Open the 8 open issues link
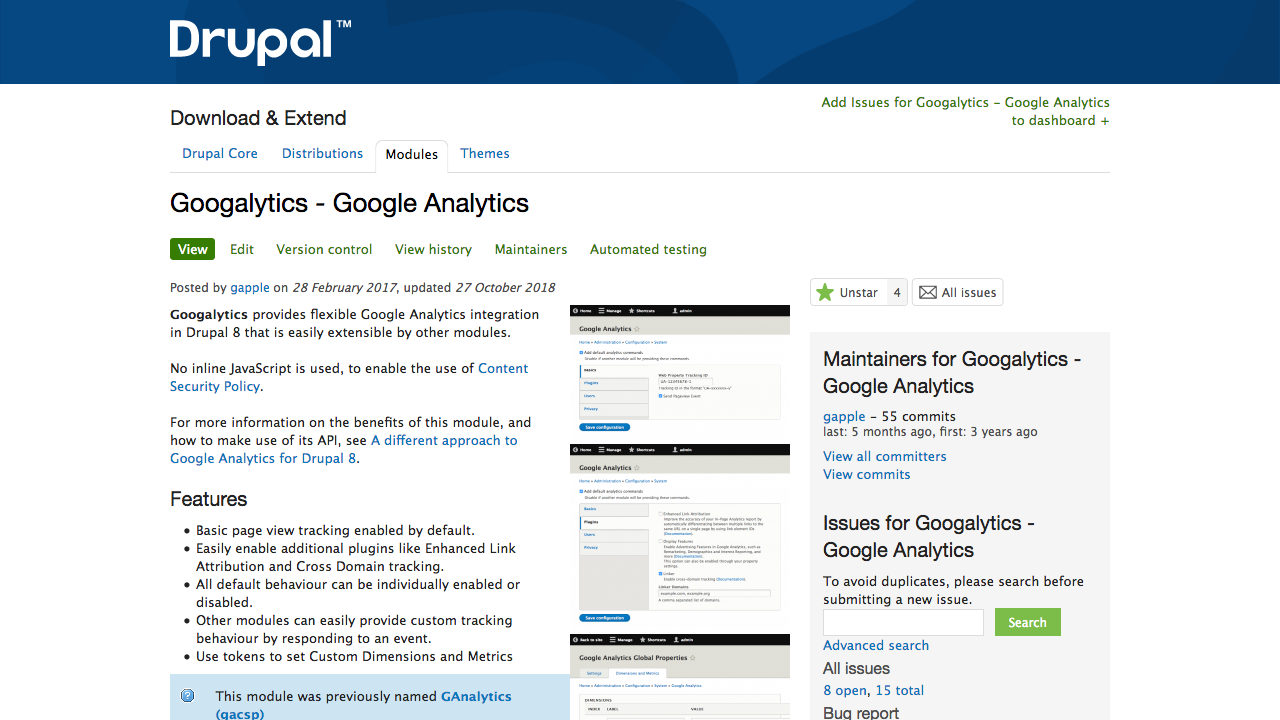 click(845, 691)
